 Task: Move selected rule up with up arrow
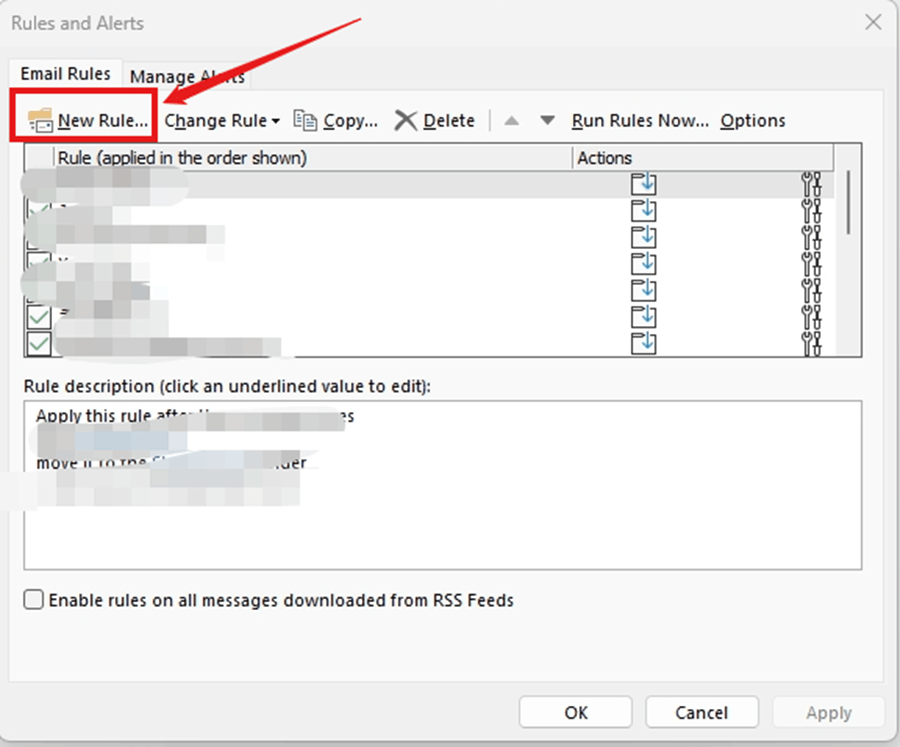[511, 121]
